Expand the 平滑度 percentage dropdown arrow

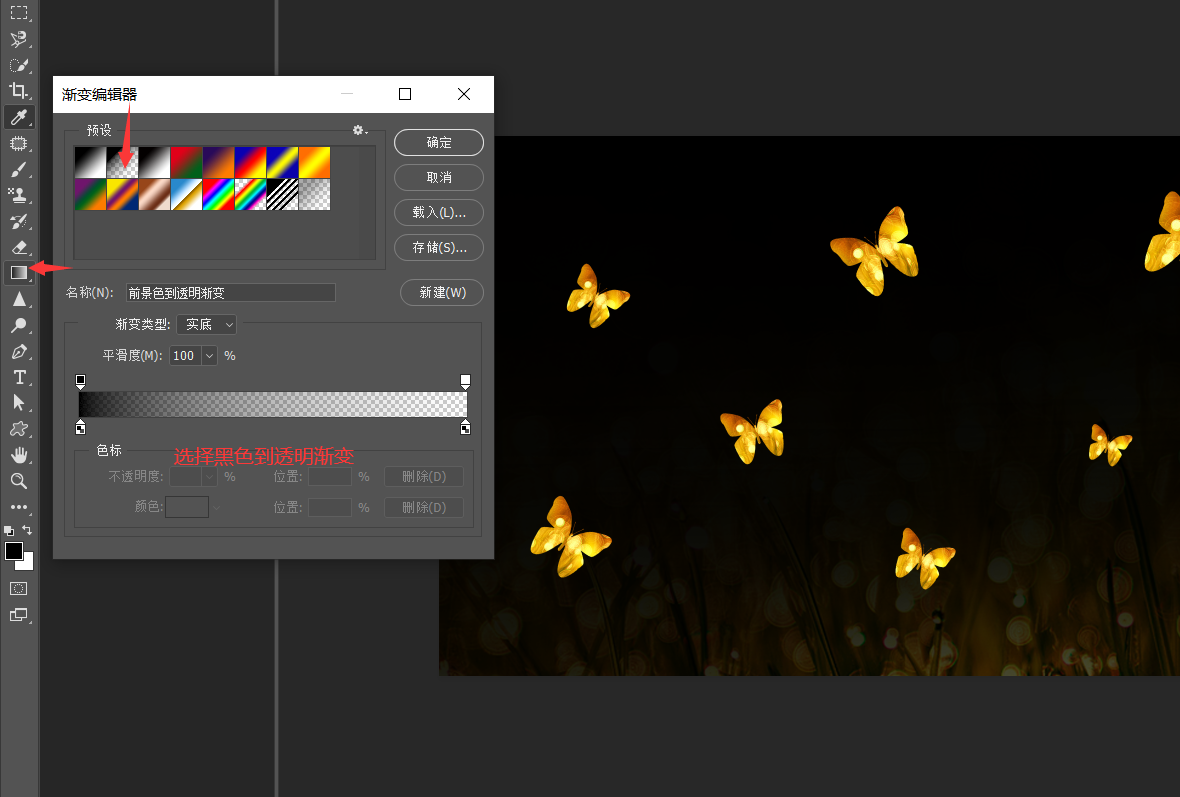pyautogui.click(x=209, y=355)
